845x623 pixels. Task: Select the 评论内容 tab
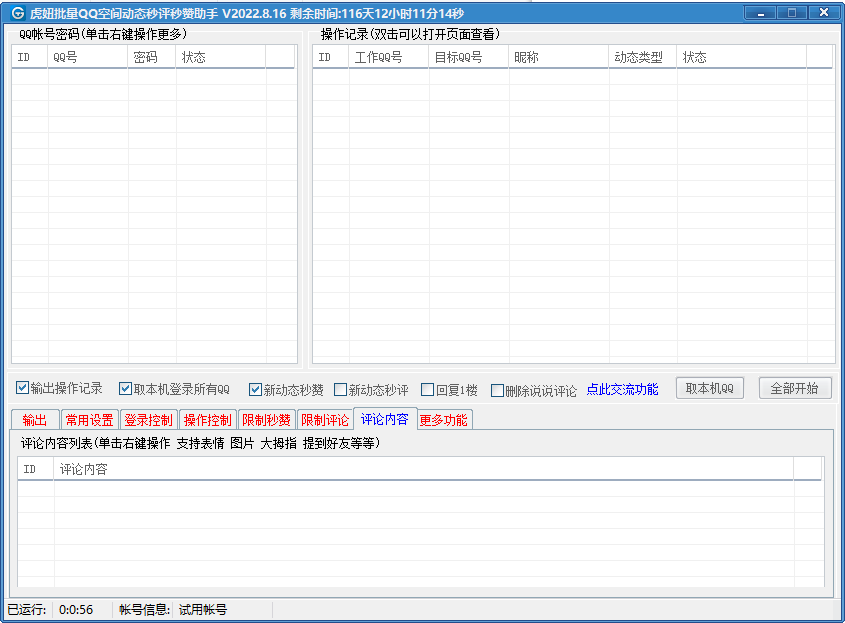385,419
